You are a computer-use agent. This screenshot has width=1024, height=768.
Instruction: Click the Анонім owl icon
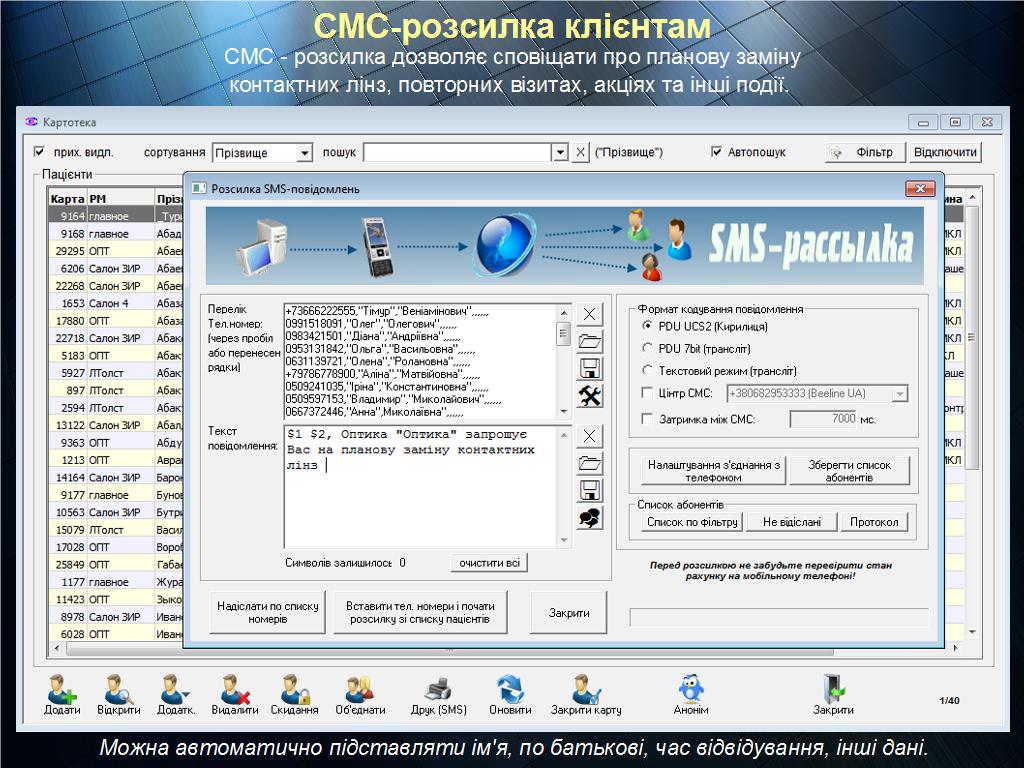(691, 691)
